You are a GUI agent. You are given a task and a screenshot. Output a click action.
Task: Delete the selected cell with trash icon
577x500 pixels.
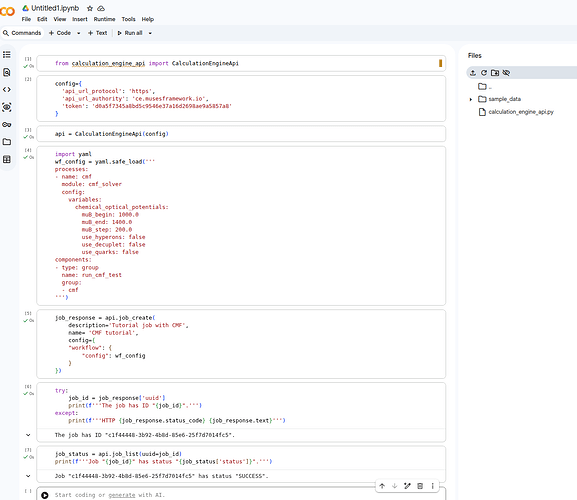[420, 486]
